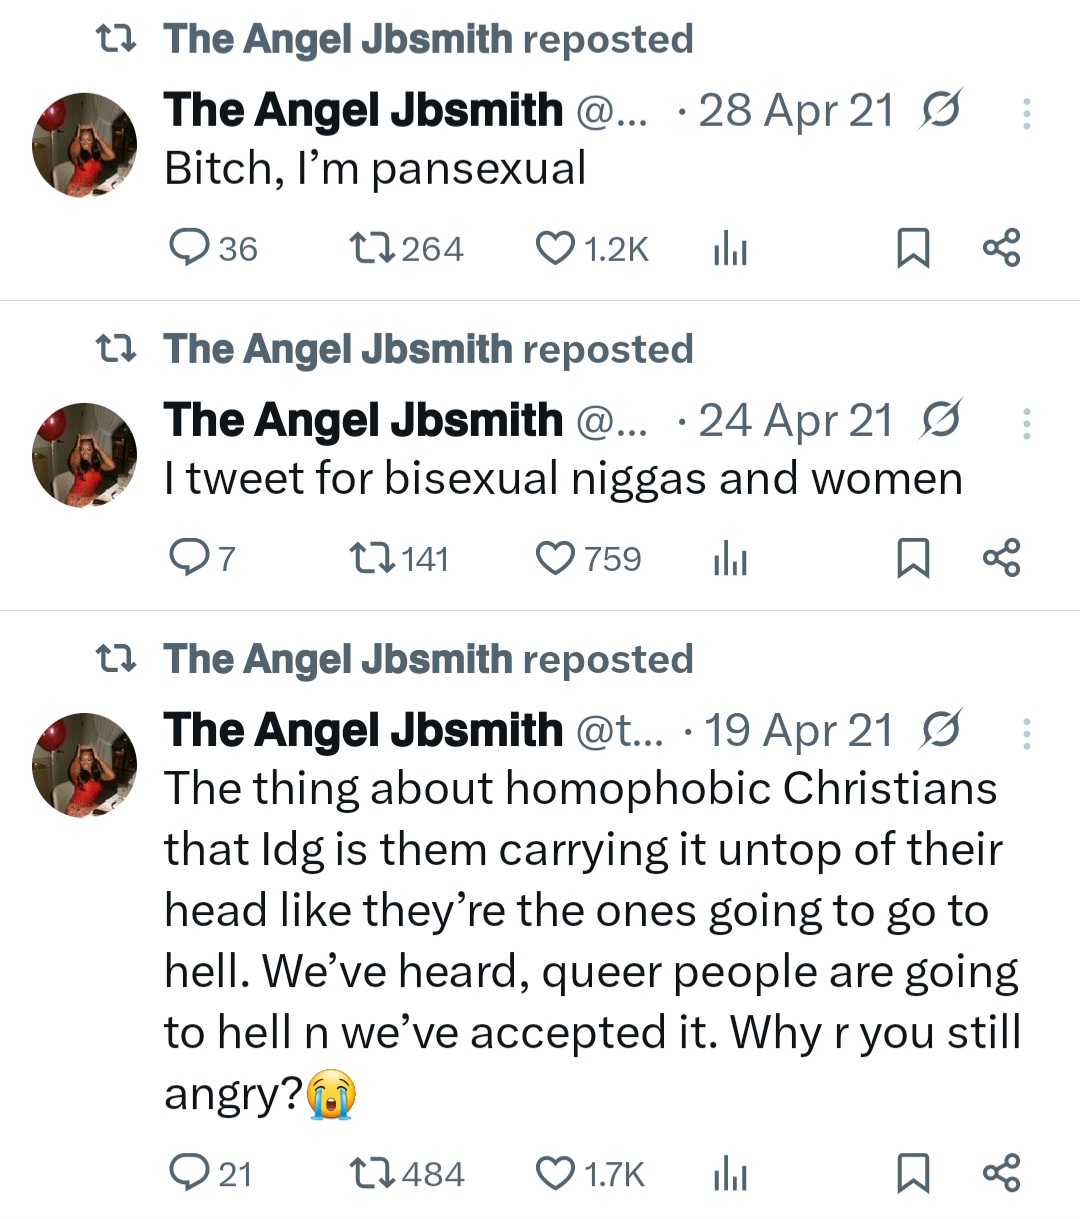The width and height of the screenshot is (1080, 1219).
Task: Open the 24 Apr 21 tweet date link
Action: click(795, 421)
